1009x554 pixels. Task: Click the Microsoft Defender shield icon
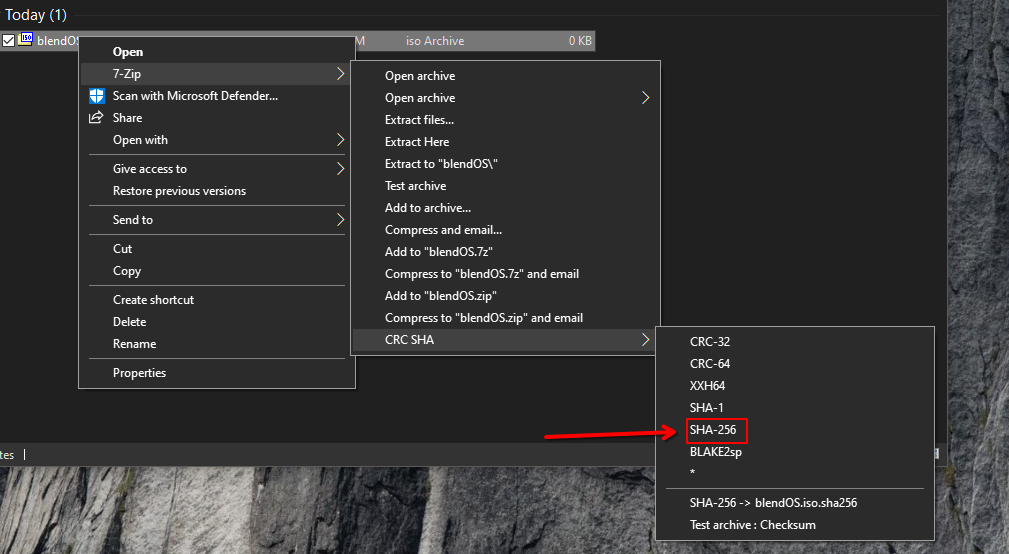pyautogui.click(x=96, y=96)
